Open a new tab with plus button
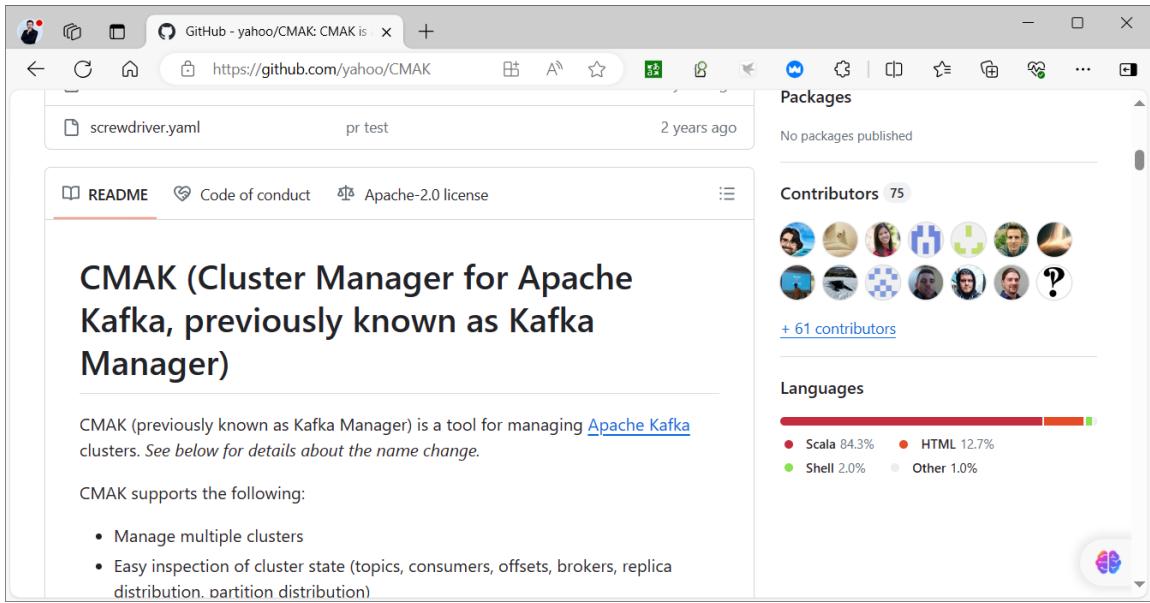The width and height of the screenshot is (1150, 603). click(x=425, y=32)
